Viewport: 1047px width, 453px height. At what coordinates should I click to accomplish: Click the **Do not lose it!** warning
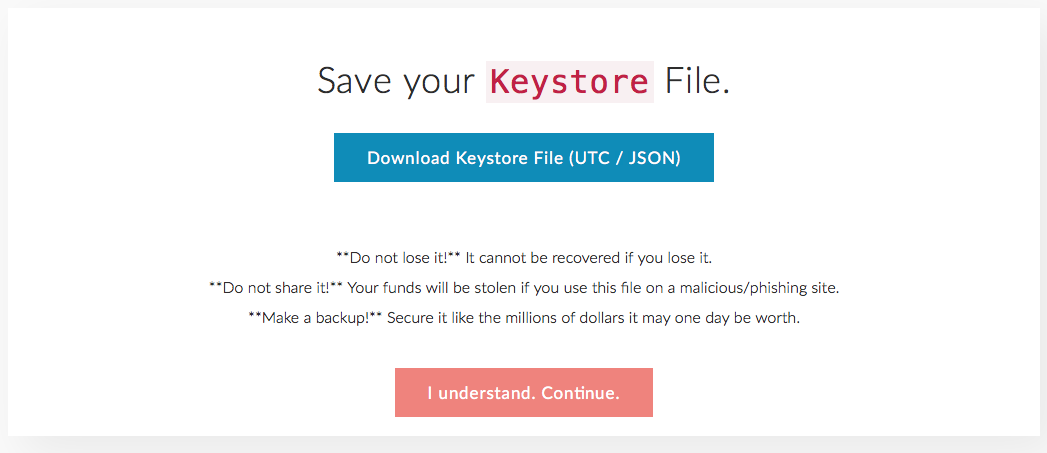coord(398,257)
